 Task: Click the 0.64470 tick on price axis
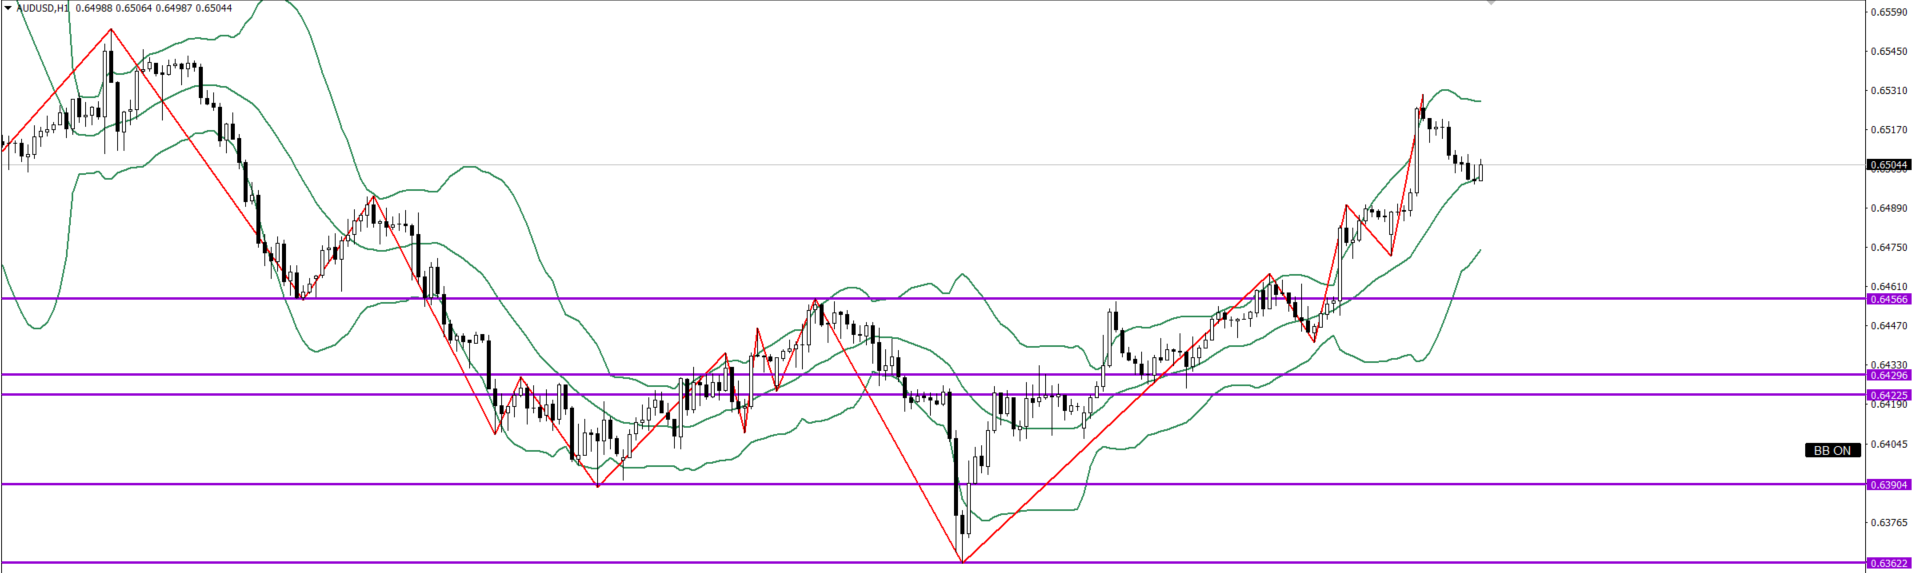click(x=1888, y=325)
